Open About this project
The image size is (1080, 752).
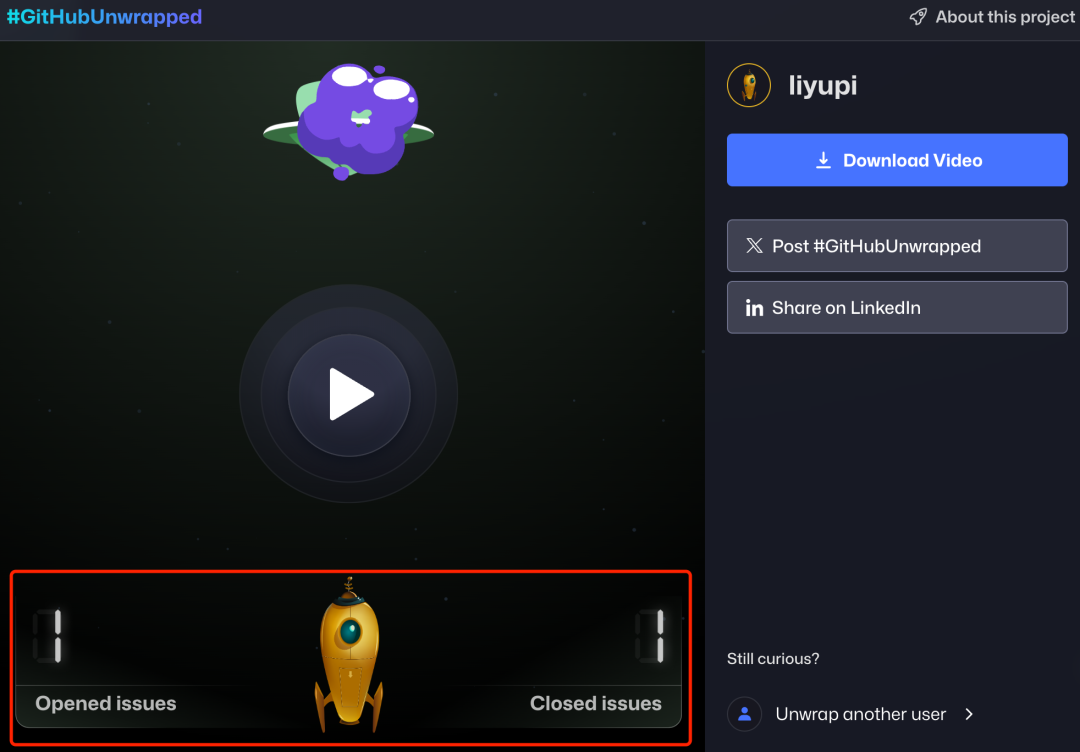(992, 17)
